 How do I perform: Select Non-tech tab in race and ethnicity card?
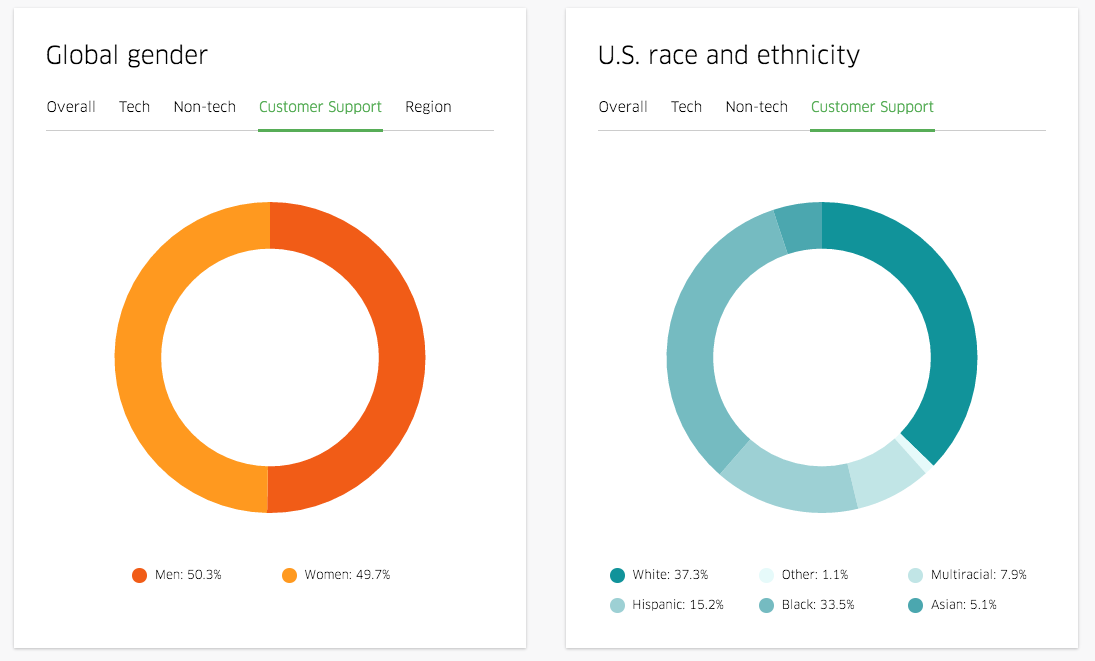point(756,107)
